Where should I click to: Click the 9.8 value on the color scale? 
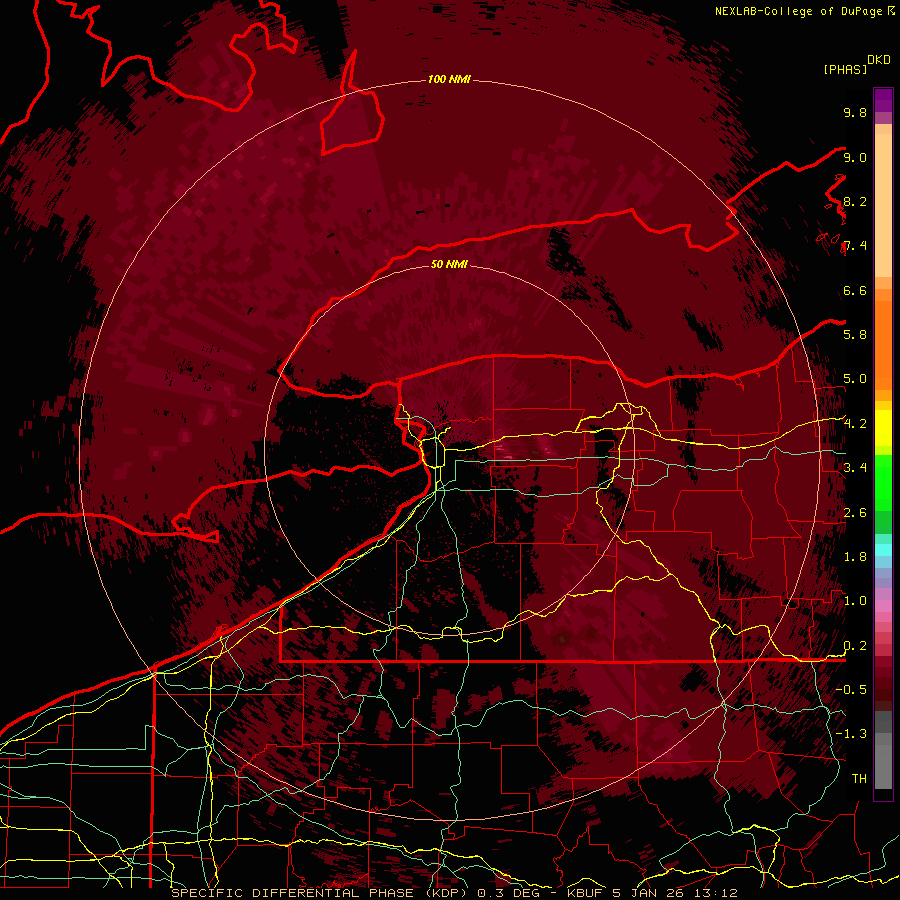pyautogui.click(x=855, y=112)
